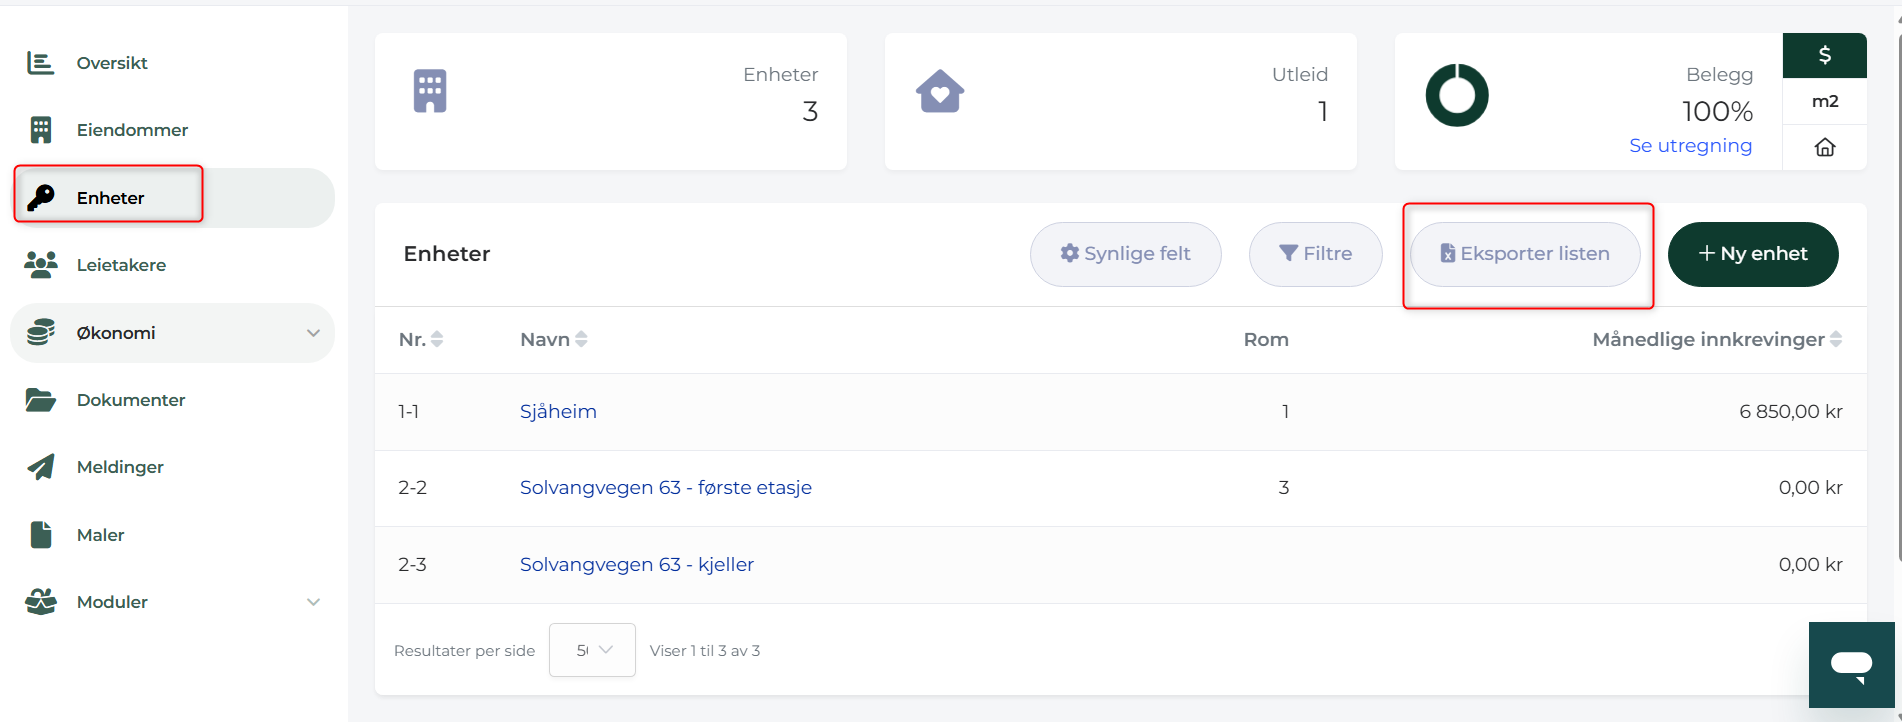Open the Meldinger paper plane icon
The width and height of the screenshot is (1902, 722).
coord(41,467)
